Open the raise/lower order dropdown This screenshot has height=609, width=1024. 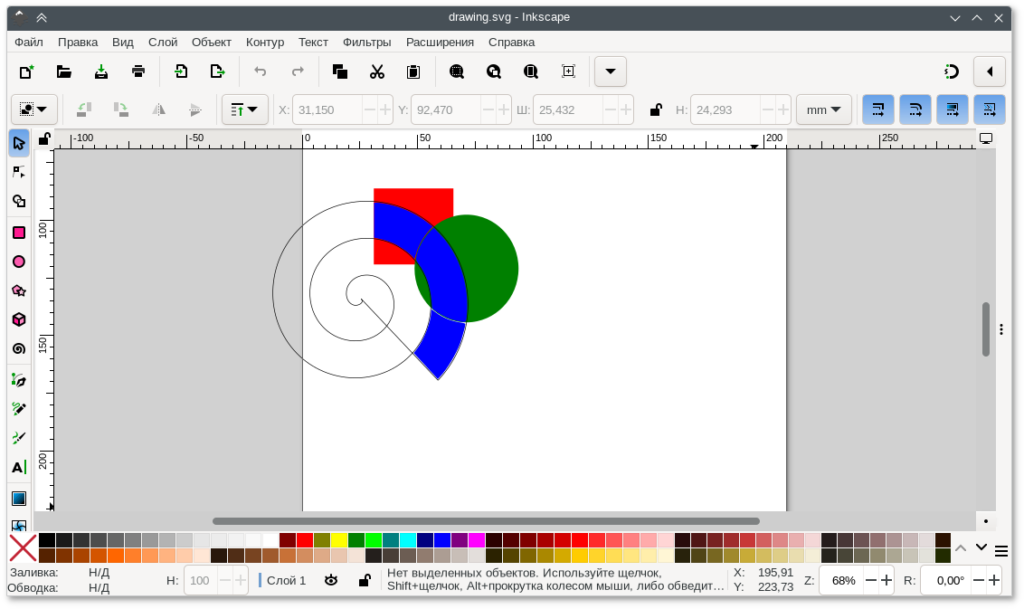[x=244, y=110]
